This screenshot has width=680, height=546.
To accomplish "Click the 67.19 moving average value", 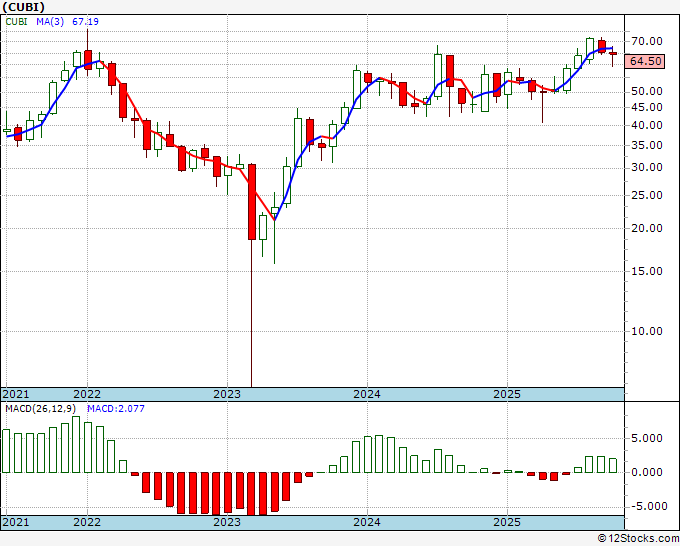I will coord(85,21).
